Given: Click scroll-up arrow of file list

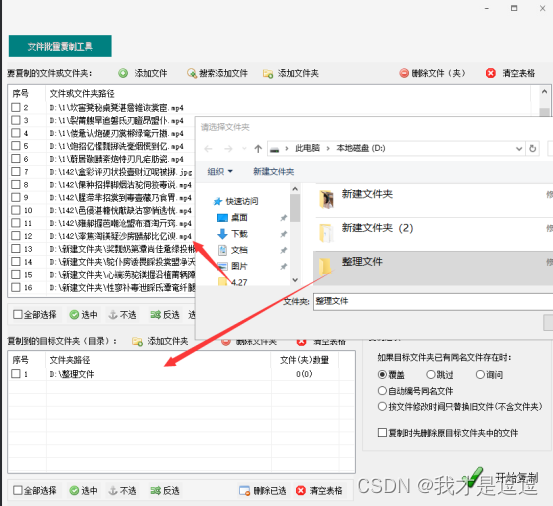Looking at the screenshot, I should point(544,91).
